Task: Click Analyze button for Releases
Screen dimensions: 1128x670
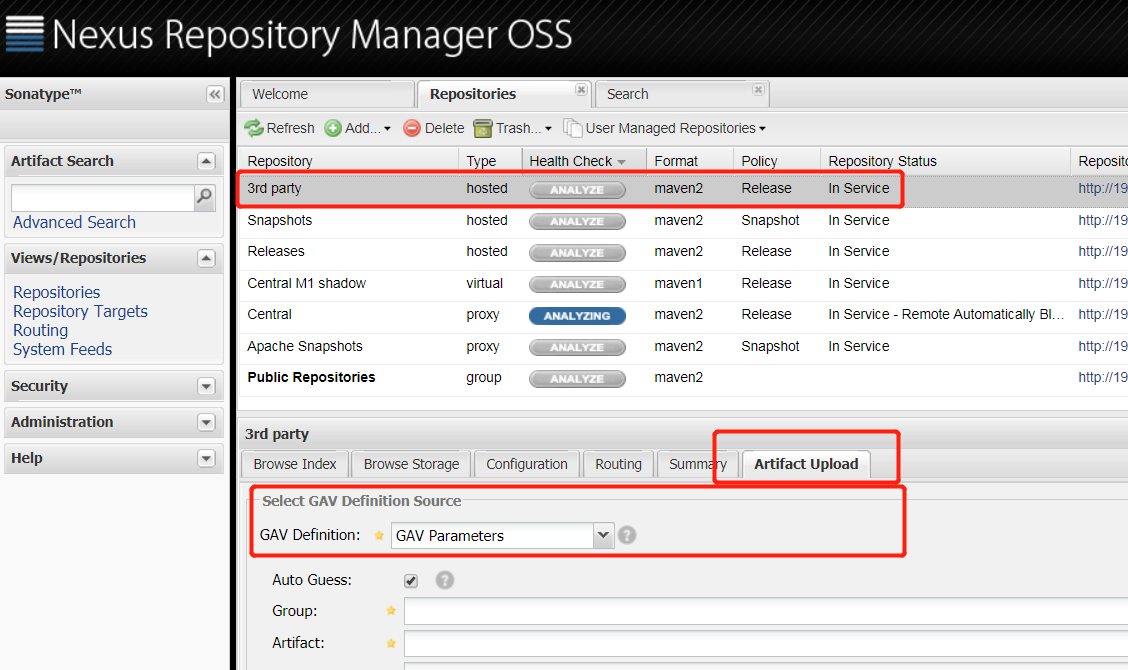Action: pyautogui.click(x=577, y=253)
